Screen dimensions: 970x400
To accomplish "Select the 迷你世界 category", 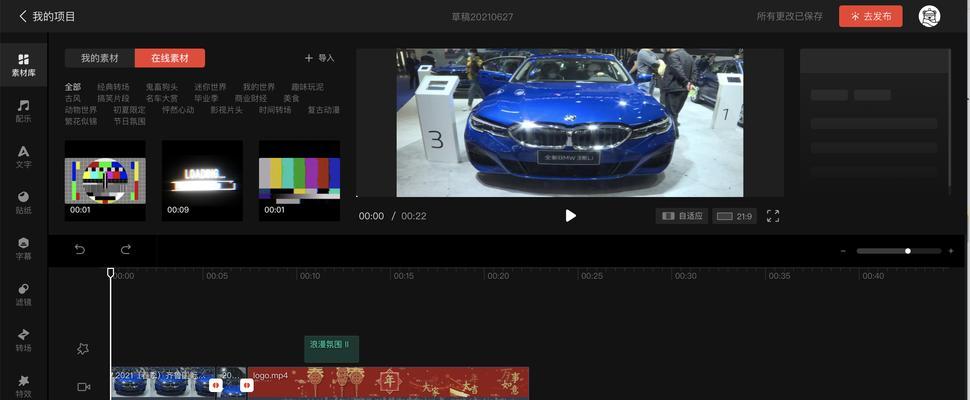I will click(210, 87).
